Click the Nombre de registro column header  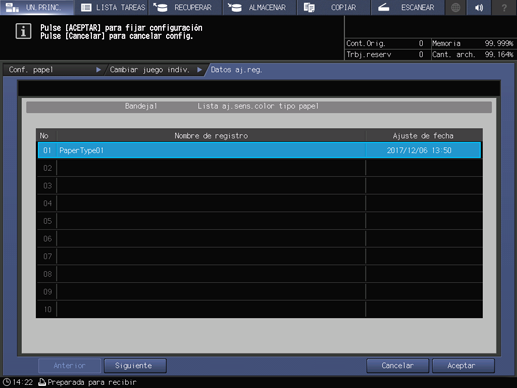211,136
